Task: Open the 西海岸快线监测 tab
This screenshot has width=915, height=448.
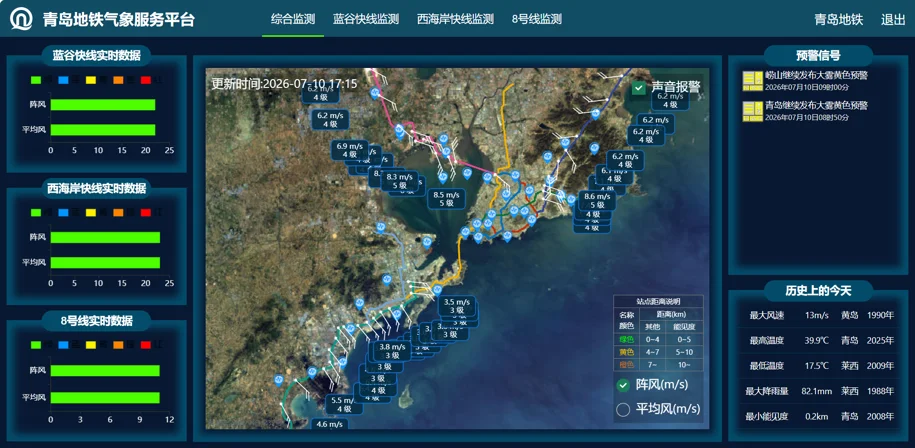Action: [x=455, y=19]
